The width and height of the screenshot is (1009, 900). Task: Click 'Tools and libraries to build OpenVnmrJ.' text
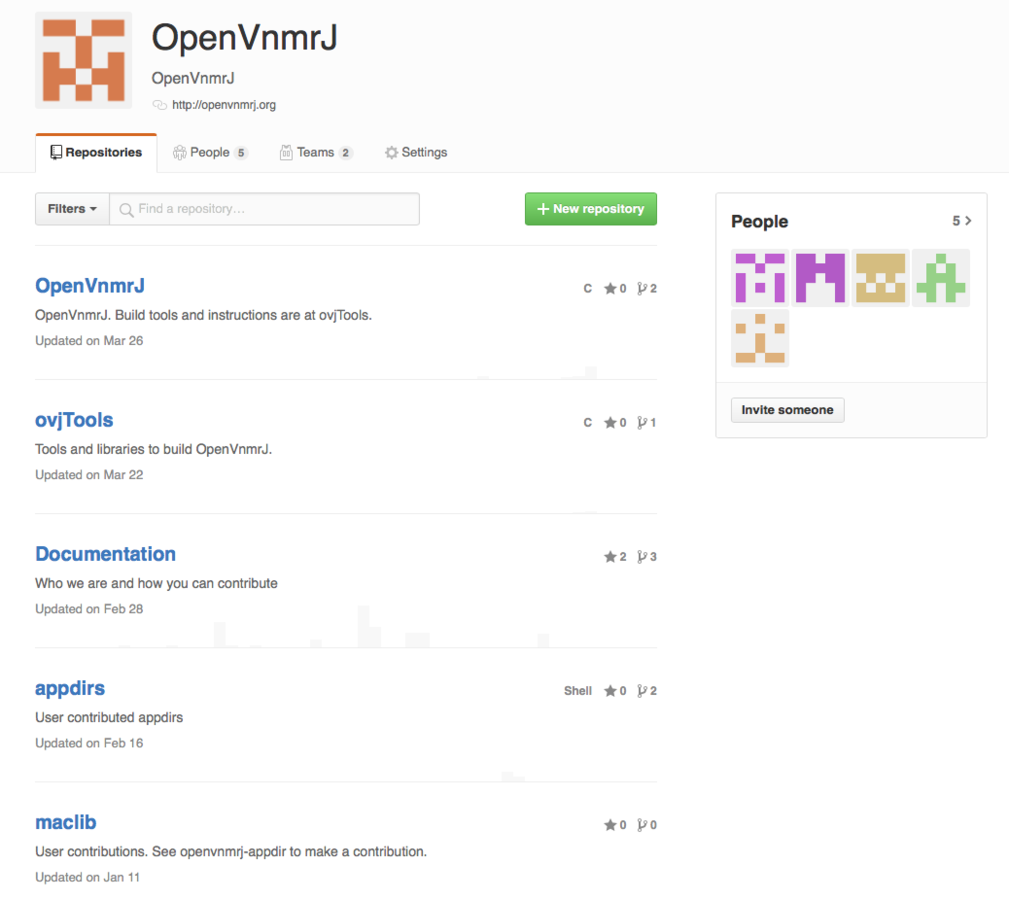point(154,449)
